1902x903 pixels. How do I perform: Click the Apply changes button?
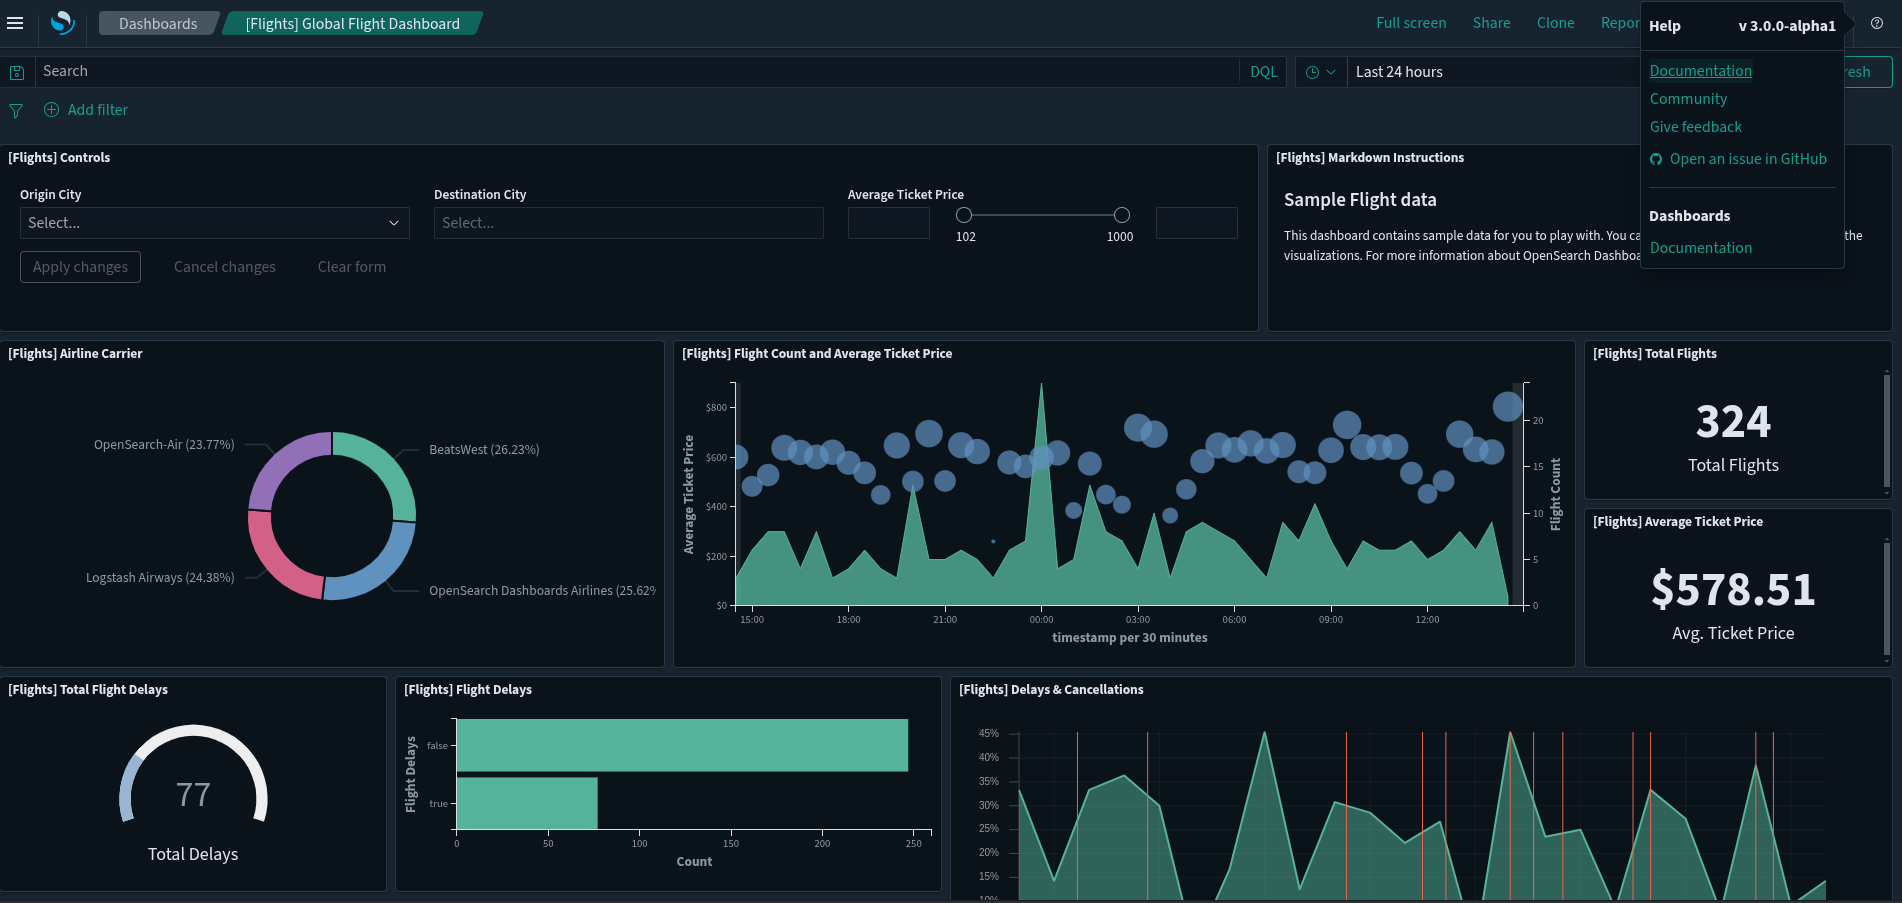click(80, 266)
